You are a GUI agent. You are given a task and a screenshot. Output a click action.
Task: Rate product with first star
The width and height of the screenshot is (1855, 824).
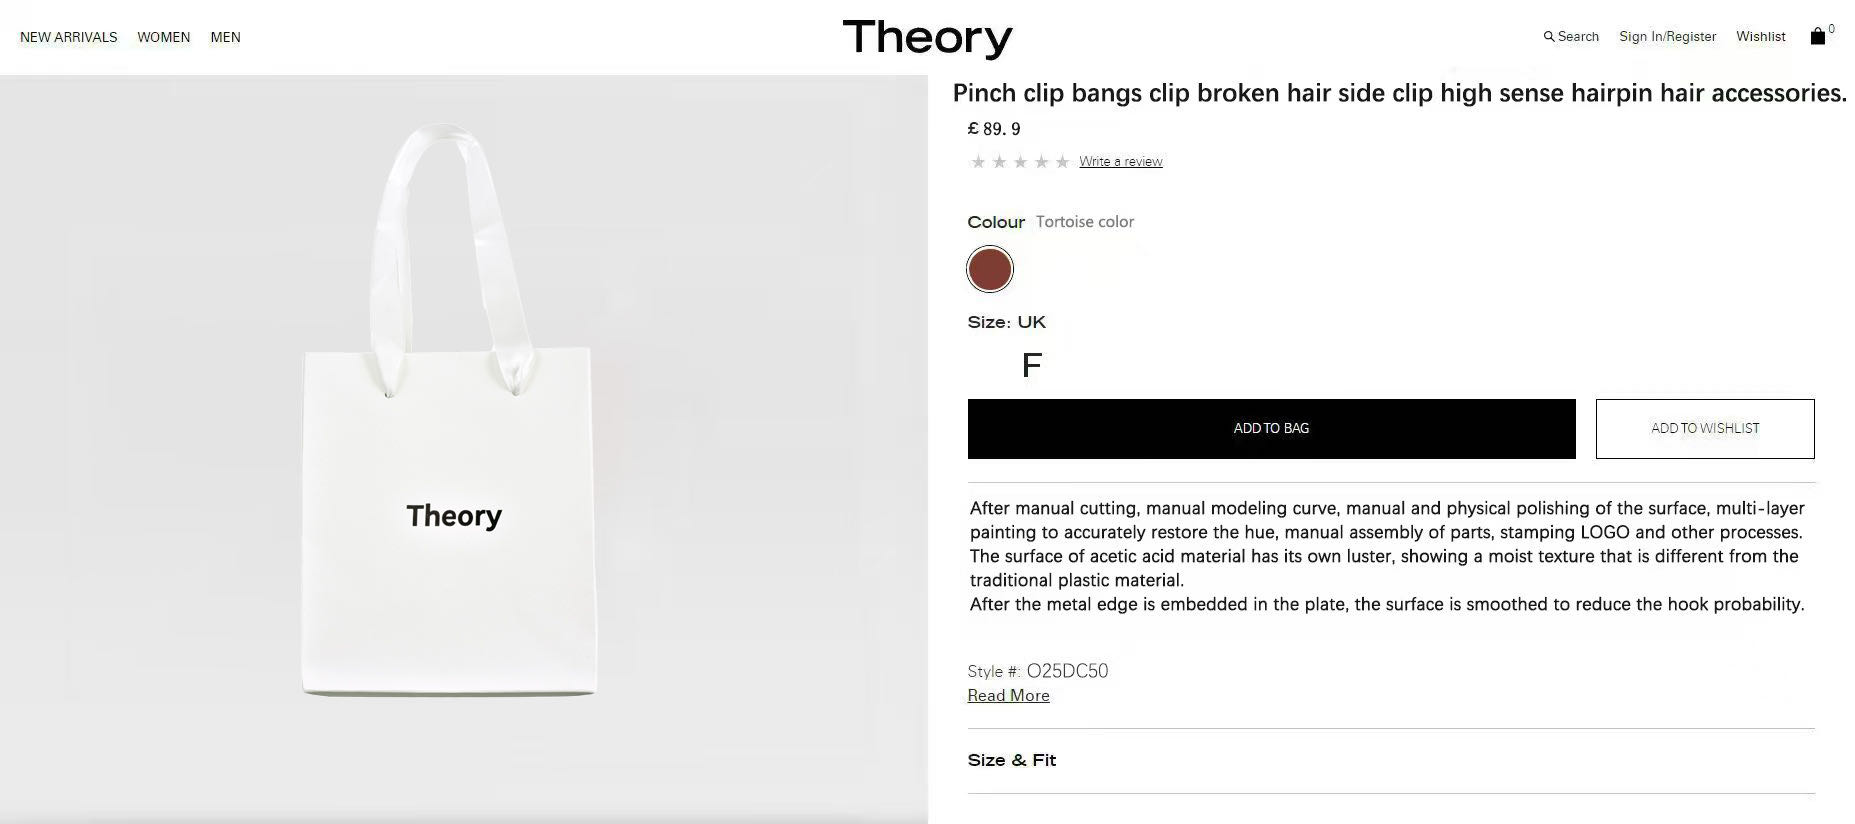(978, 162)
